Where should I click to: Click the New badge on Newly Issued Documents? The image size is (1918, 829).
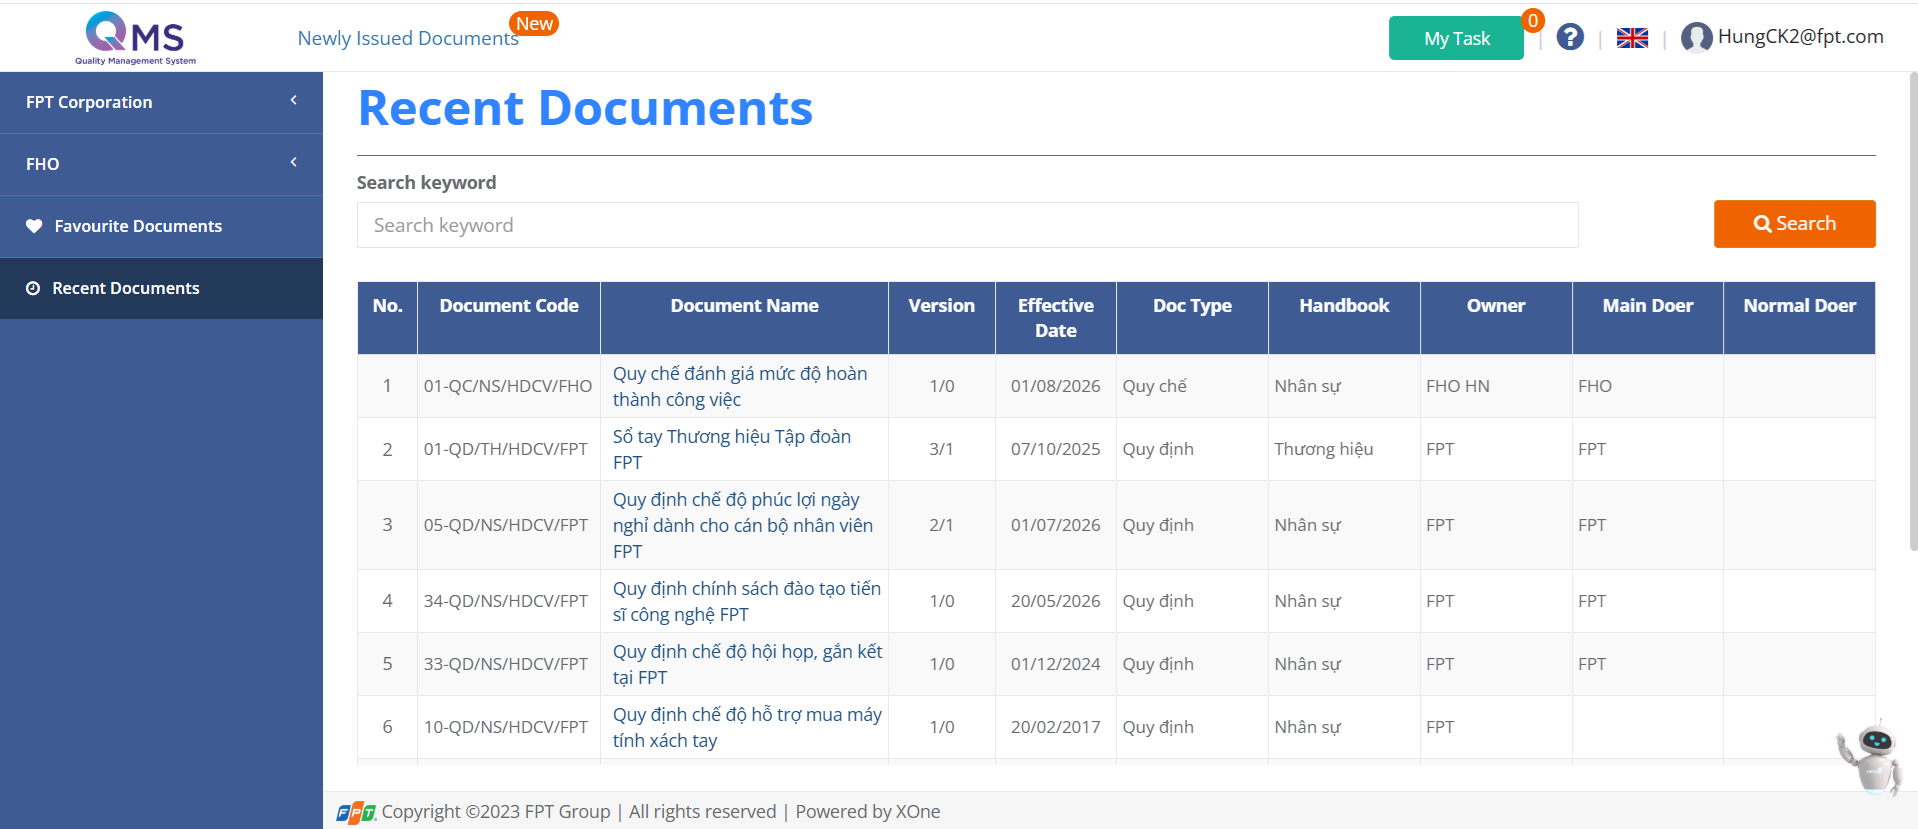coord(534,24)
